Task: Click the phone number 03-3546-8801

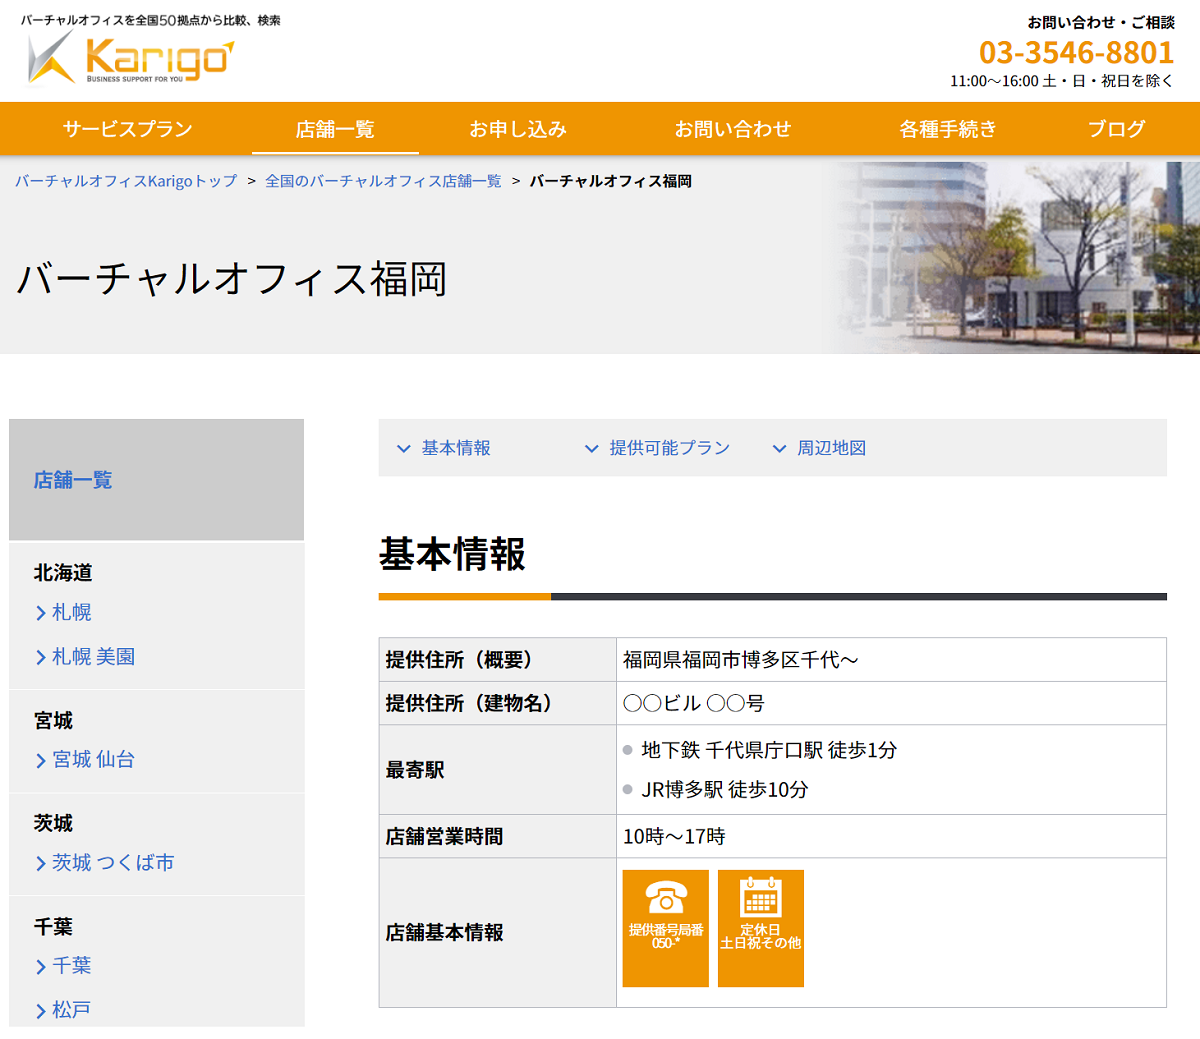Action: point(1076,52)
